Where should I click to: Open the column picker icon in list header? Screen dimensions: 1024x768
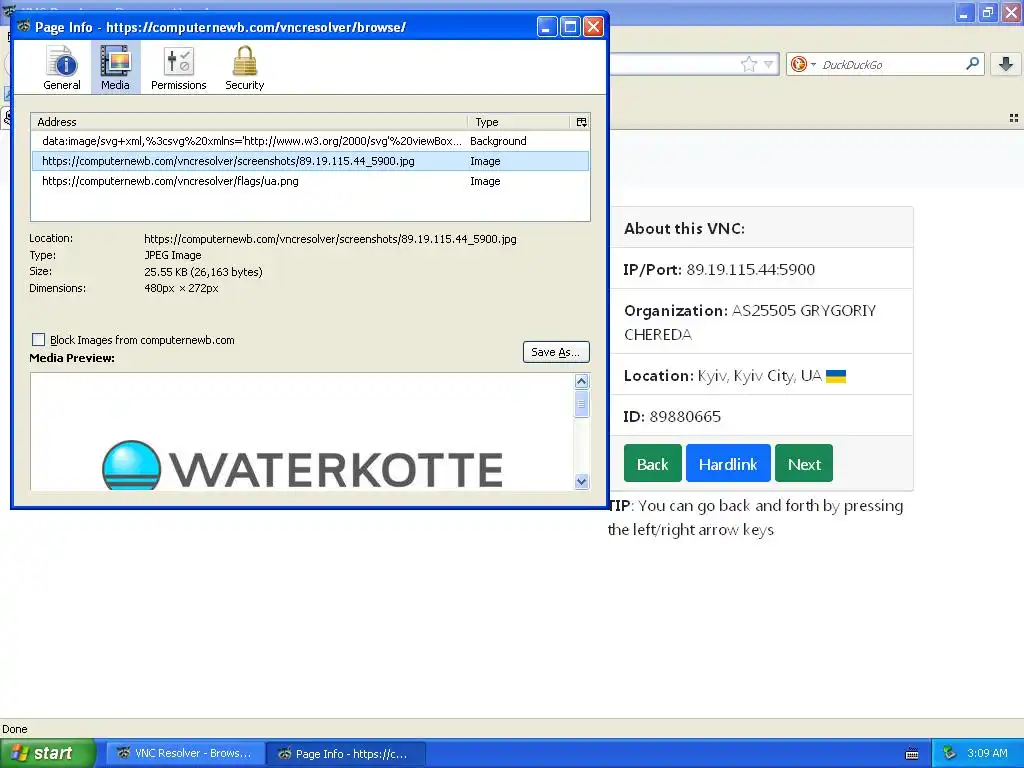click(581, 122)
